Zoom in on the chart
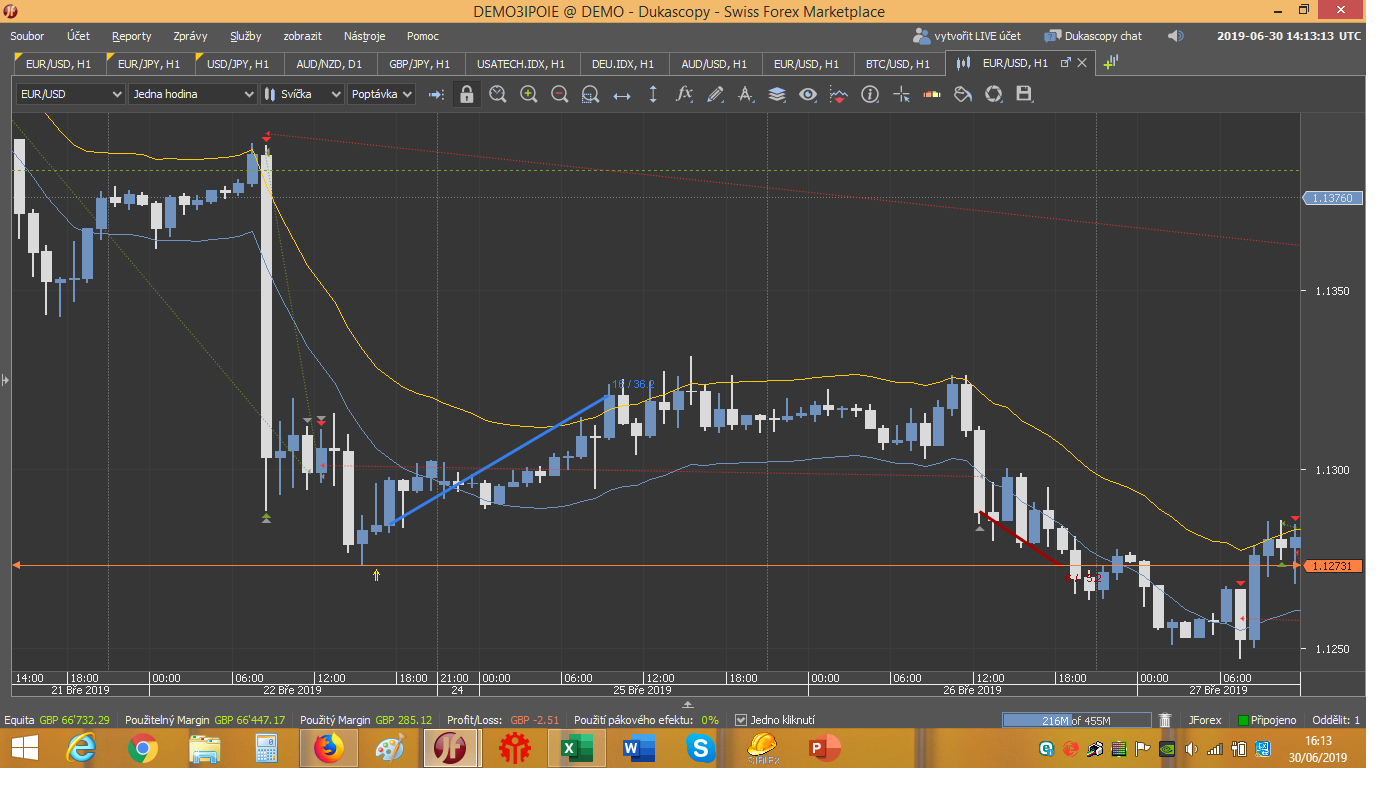The width and height of the screenshot is (1399, 794). pos(529,94)
